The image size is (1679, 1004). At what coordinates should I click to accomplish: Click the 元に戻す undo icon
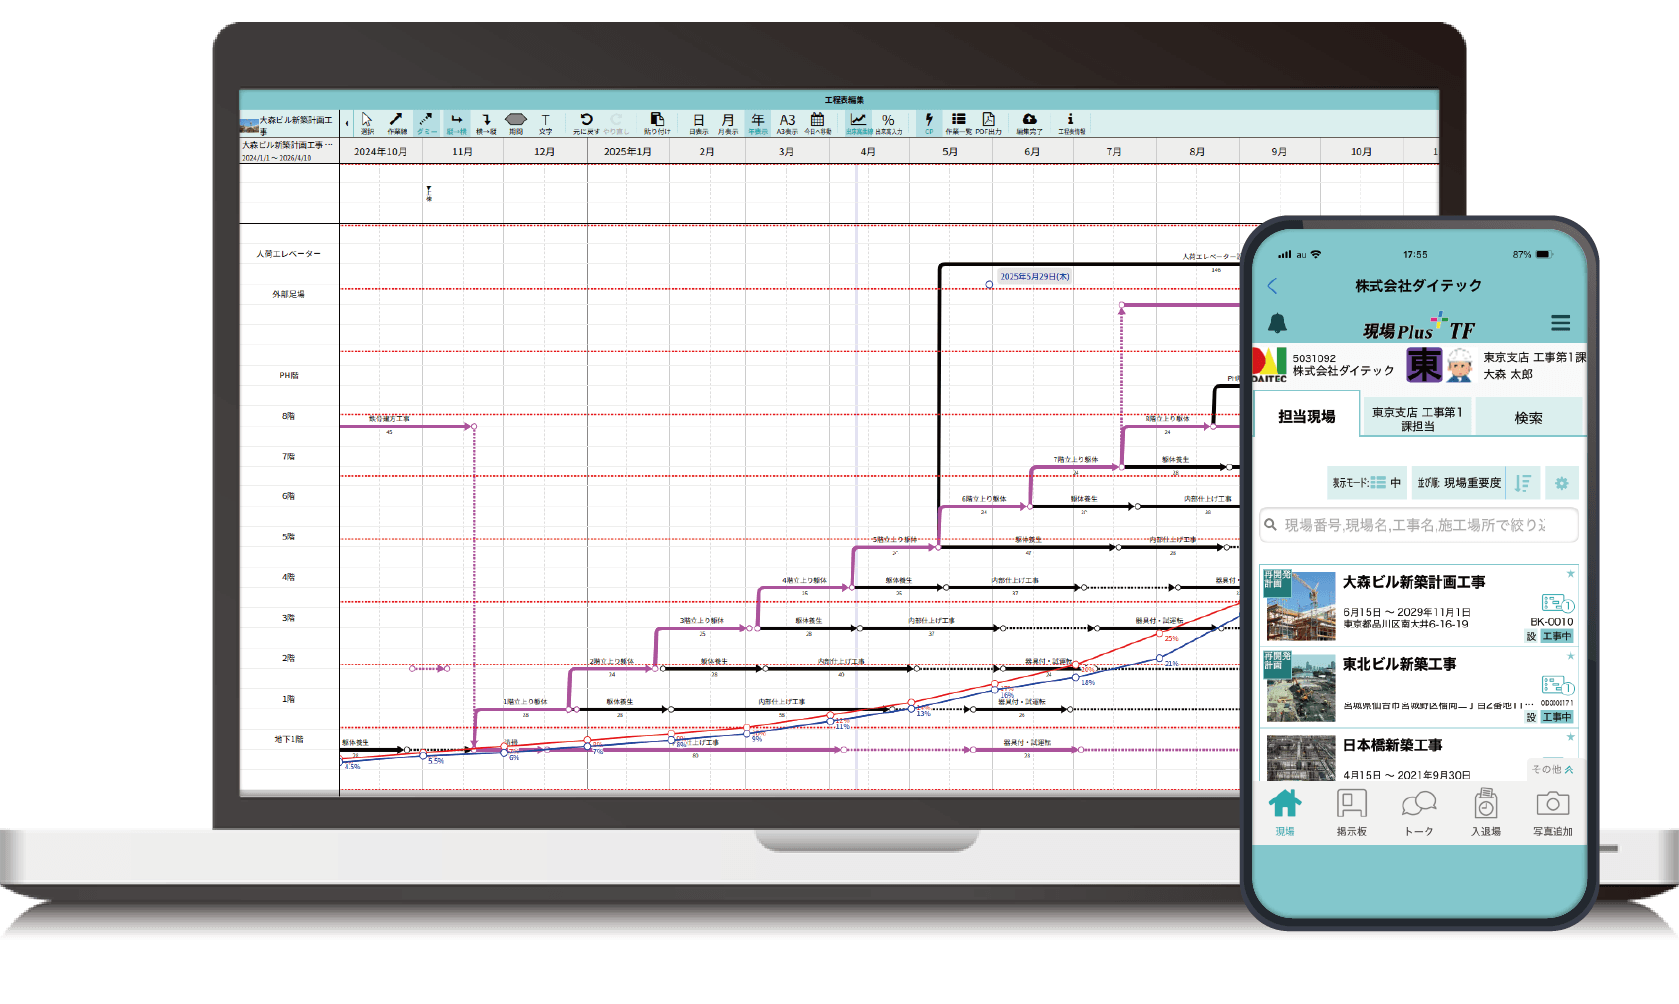(586, 123)
